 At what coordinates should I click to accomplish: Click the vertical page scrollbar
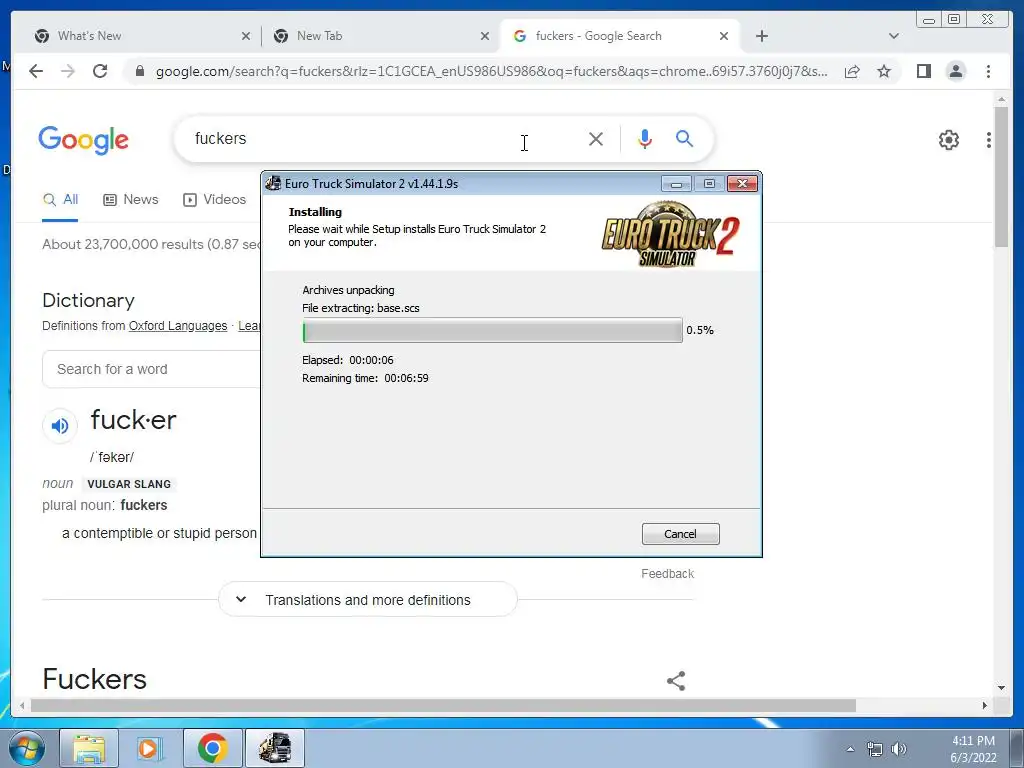click(x=1001, y=176)
